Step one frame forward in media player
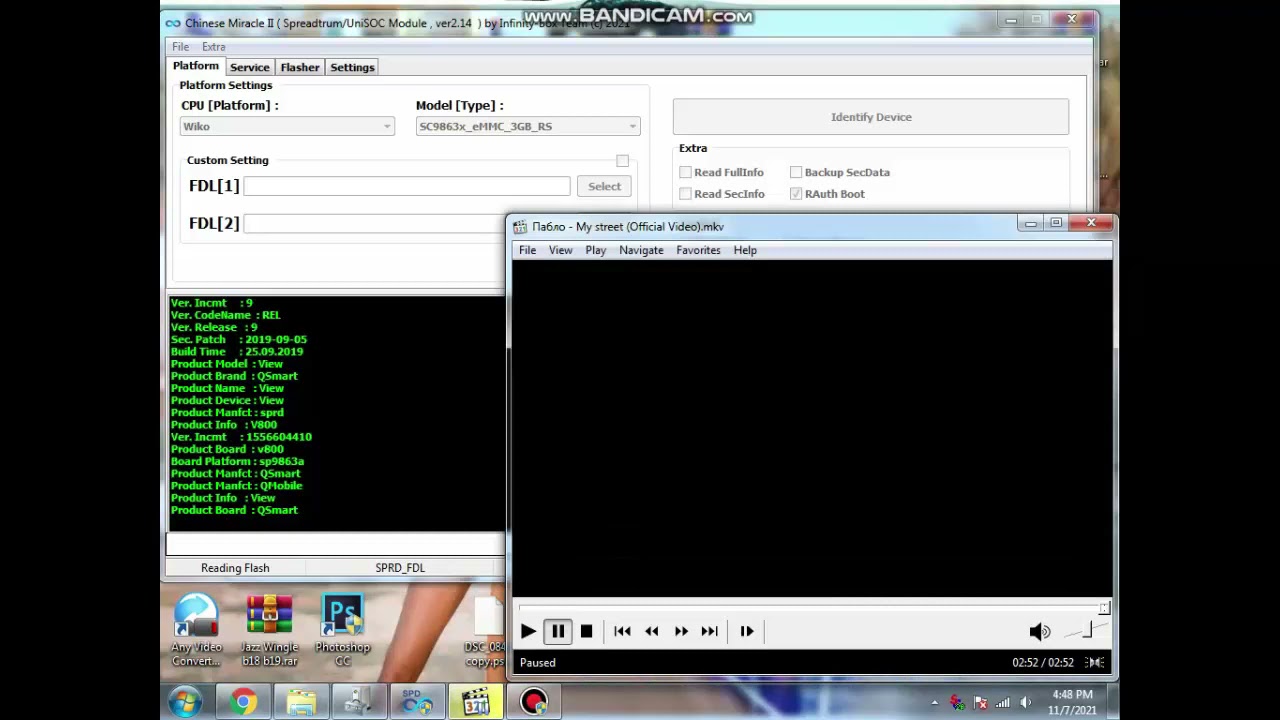This screenshot has height=720, width=1280. 747,631
